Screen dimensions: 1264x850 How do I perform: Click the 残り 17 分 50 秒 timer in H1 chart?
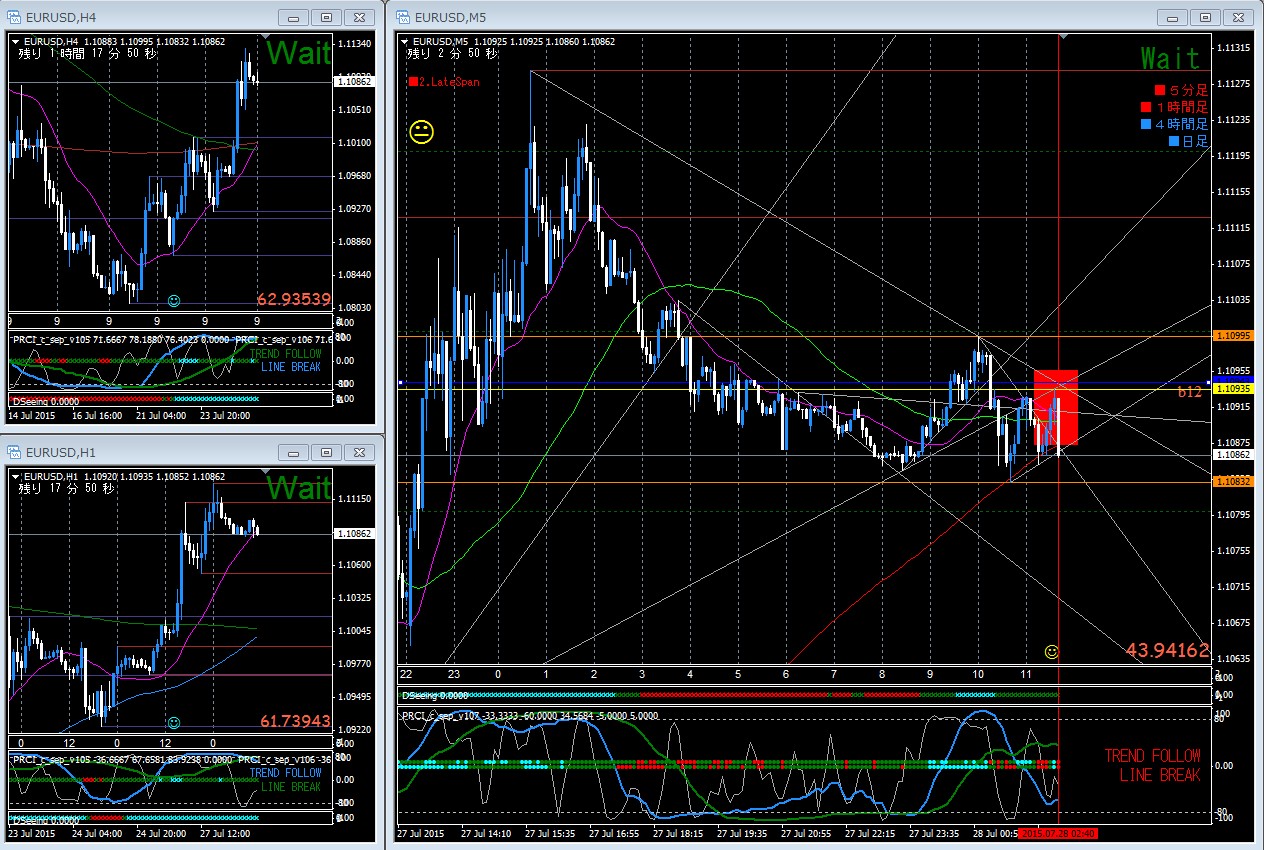pos(66,489)
